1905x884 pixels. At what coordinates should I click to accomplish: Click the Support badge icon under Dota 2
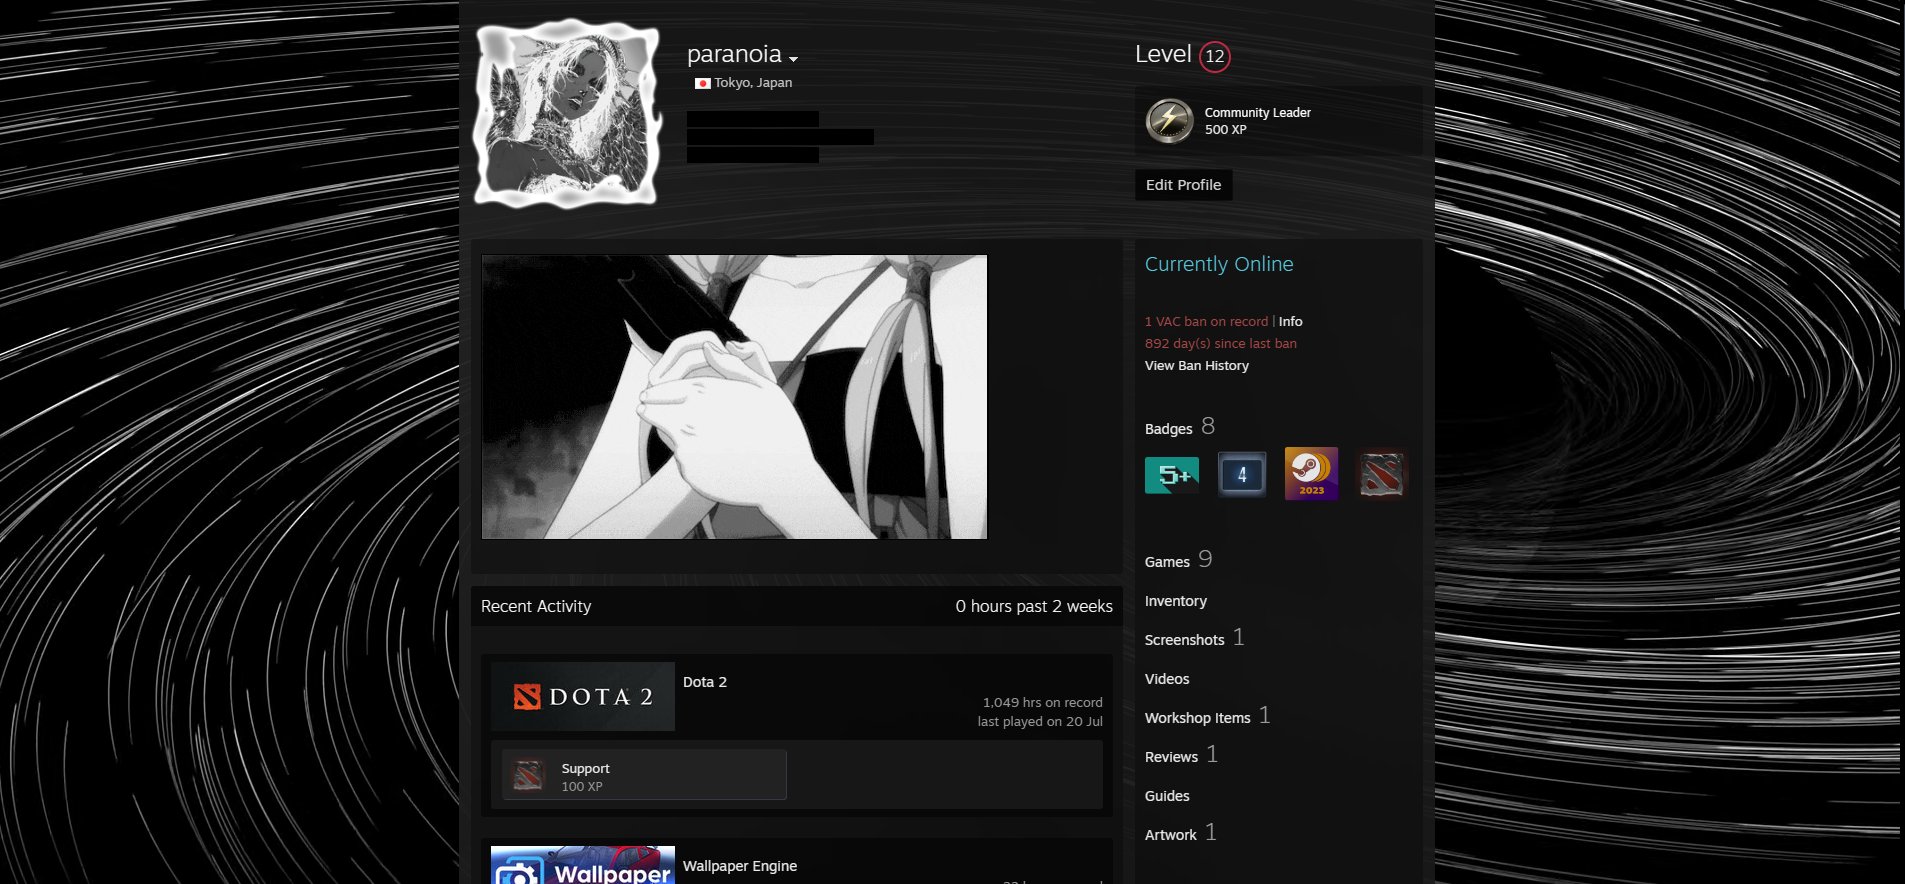pyautogui.click(x=527, y=775)
